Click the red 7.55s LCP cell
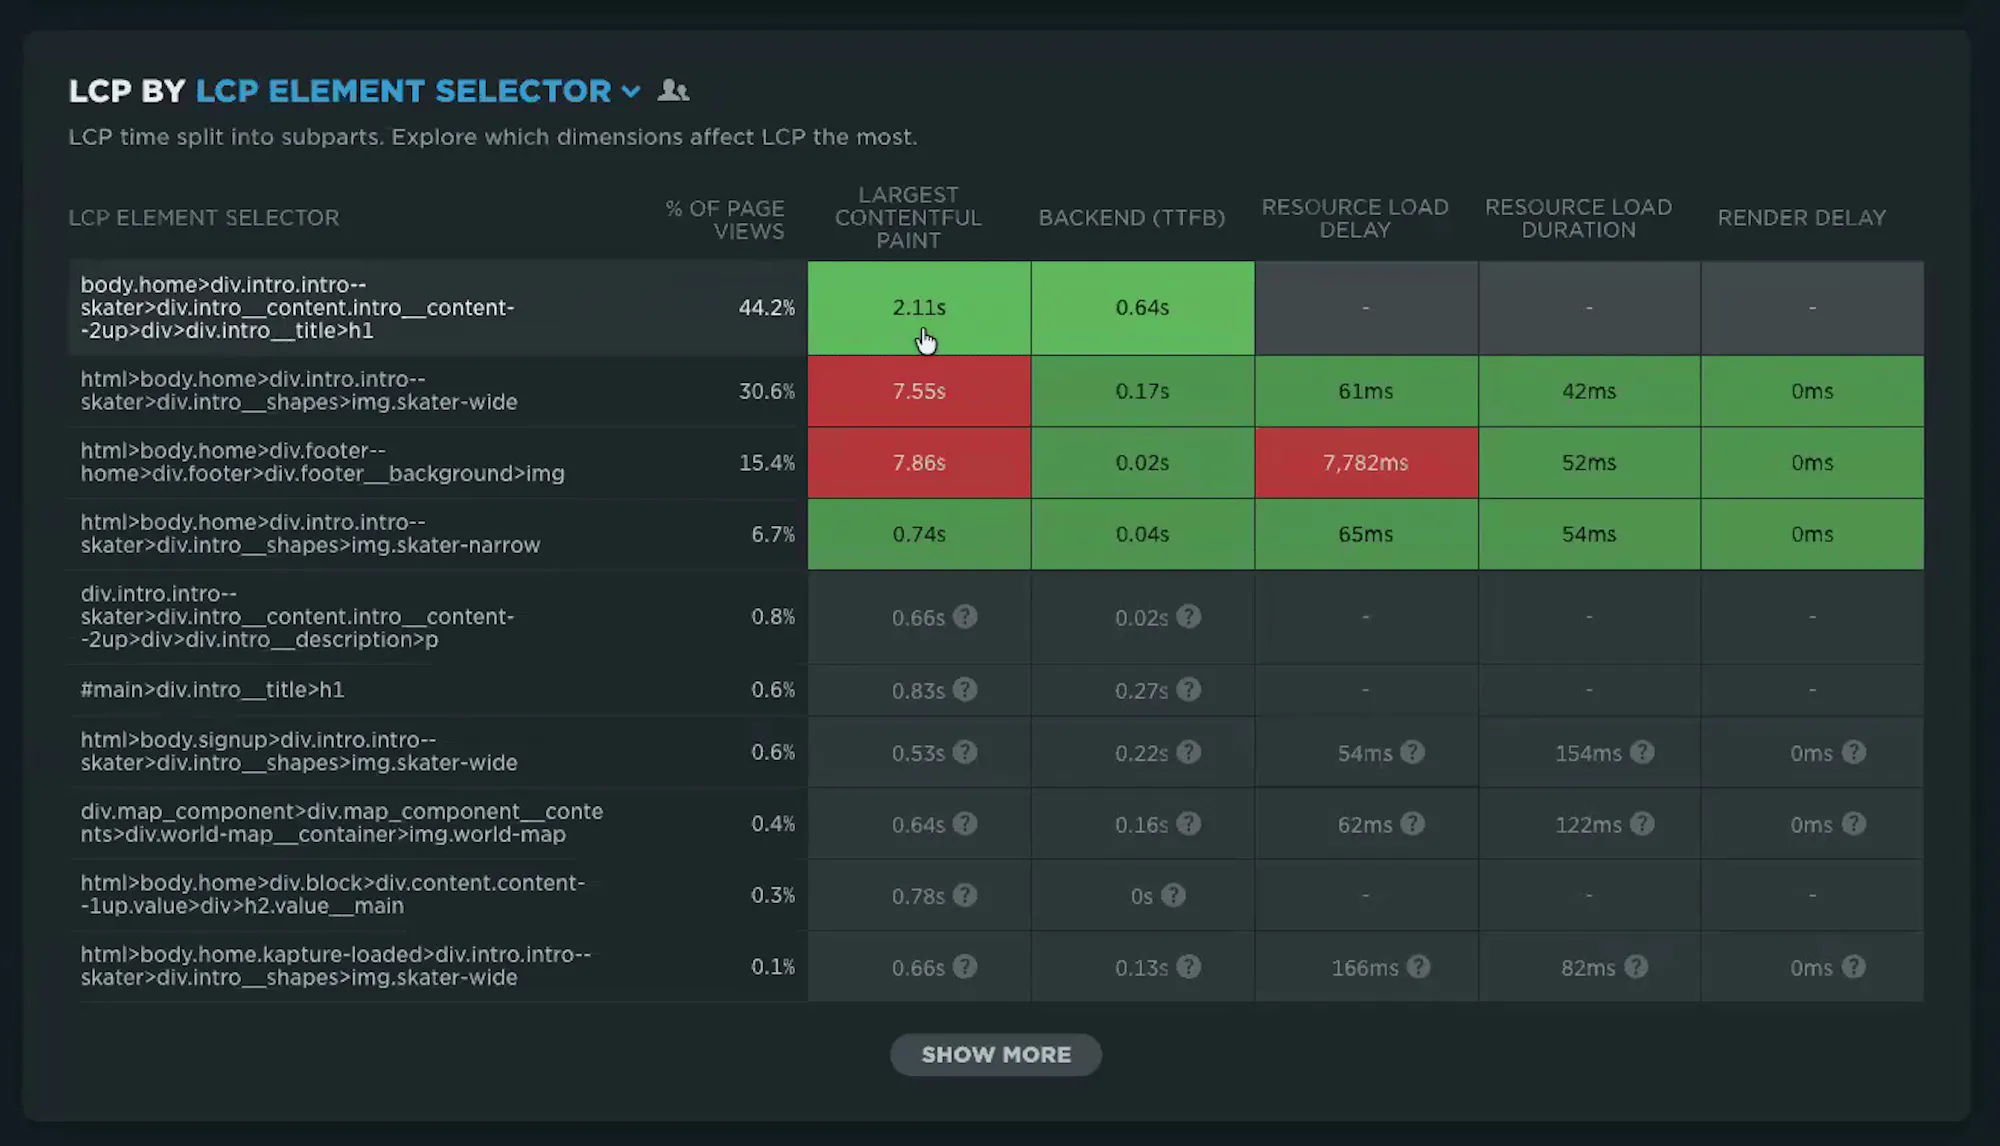Screen dimensions: 2000x1146 (x=919, y=391)
